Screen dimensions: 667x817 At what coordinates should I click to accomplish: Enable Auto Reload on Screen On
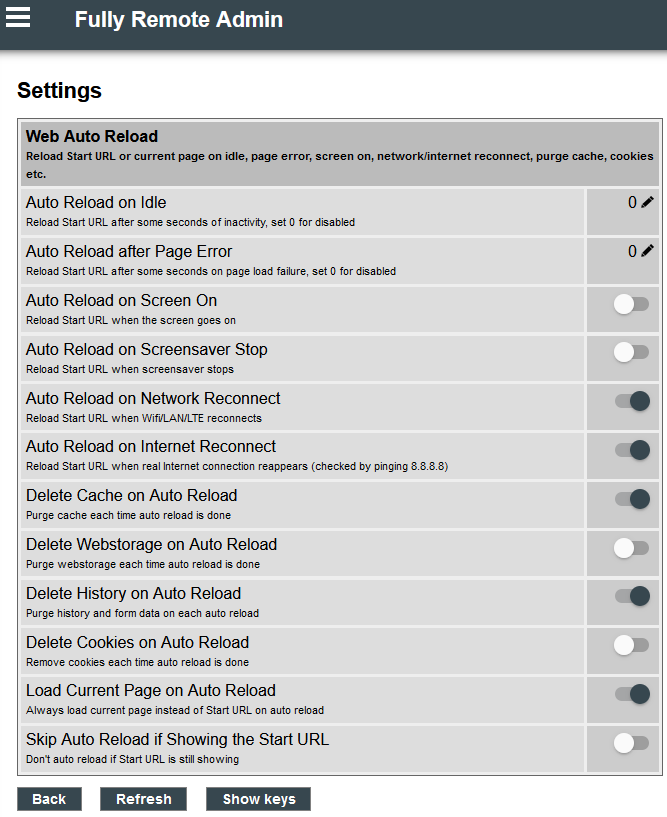coord(631,304)
